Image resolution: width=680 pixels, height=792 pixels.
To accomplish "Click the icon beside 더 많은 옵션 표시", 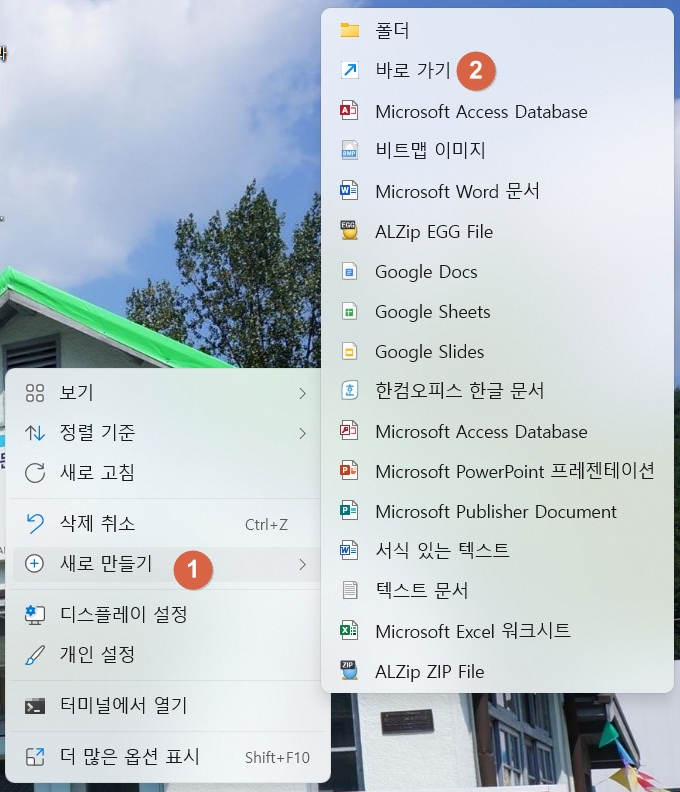I will pos(35,756).
